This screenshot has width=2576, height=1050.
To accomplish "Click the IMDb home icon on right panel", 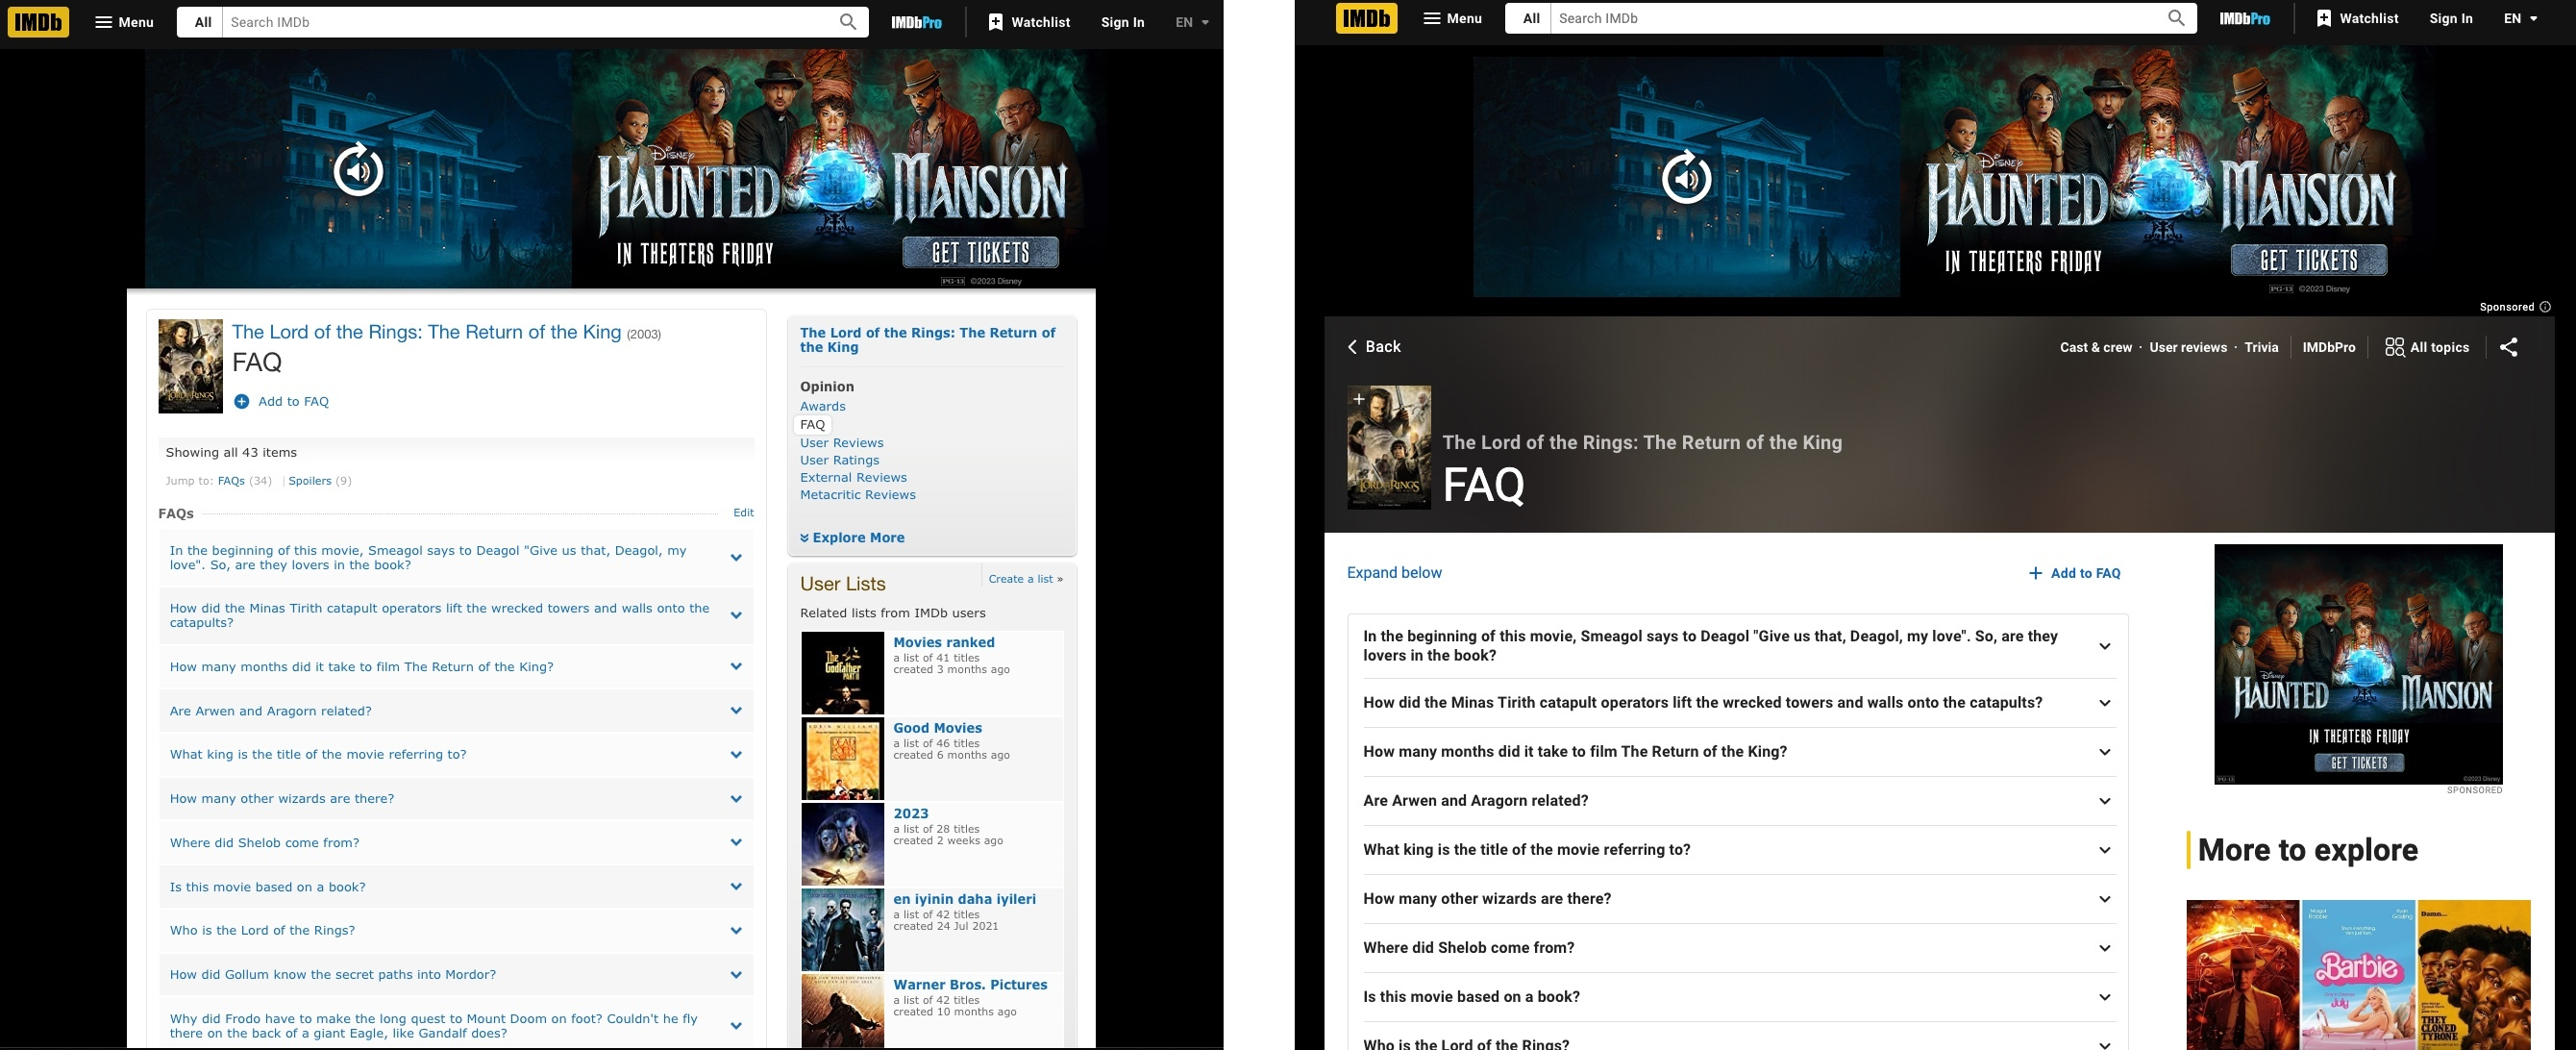I will [1365, 18].
